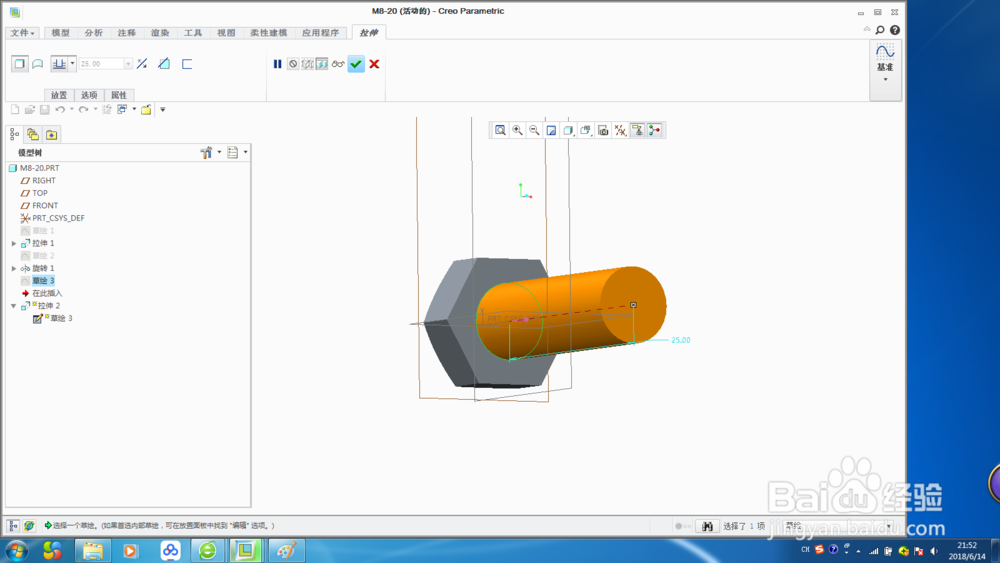Click zoom out icon

(x=534, y=130)
